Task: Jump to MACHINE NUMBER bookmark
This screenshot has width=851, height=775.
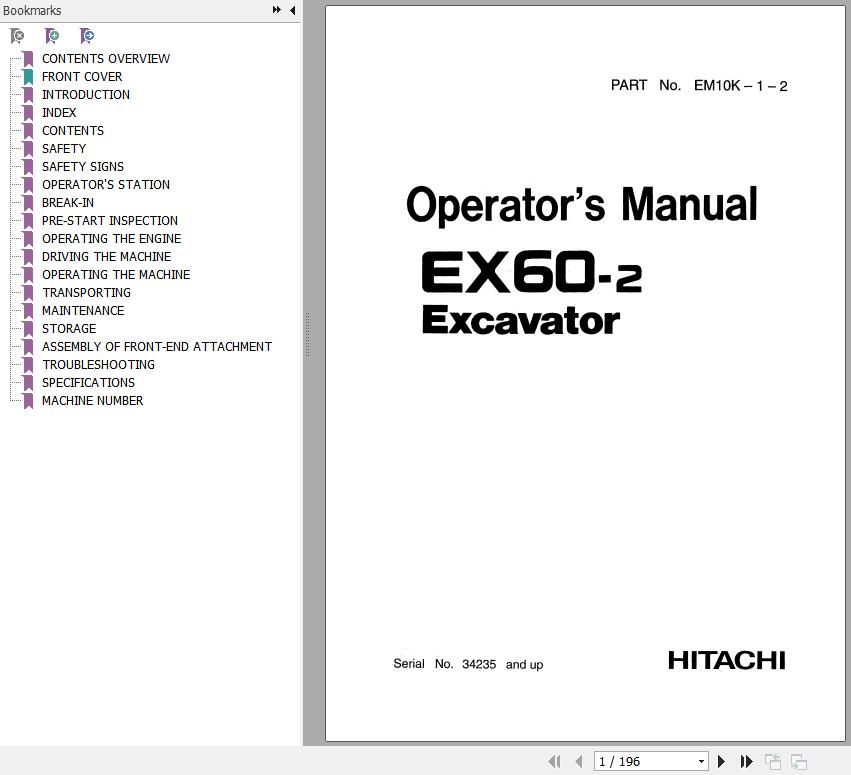Action: coord(92,401)
